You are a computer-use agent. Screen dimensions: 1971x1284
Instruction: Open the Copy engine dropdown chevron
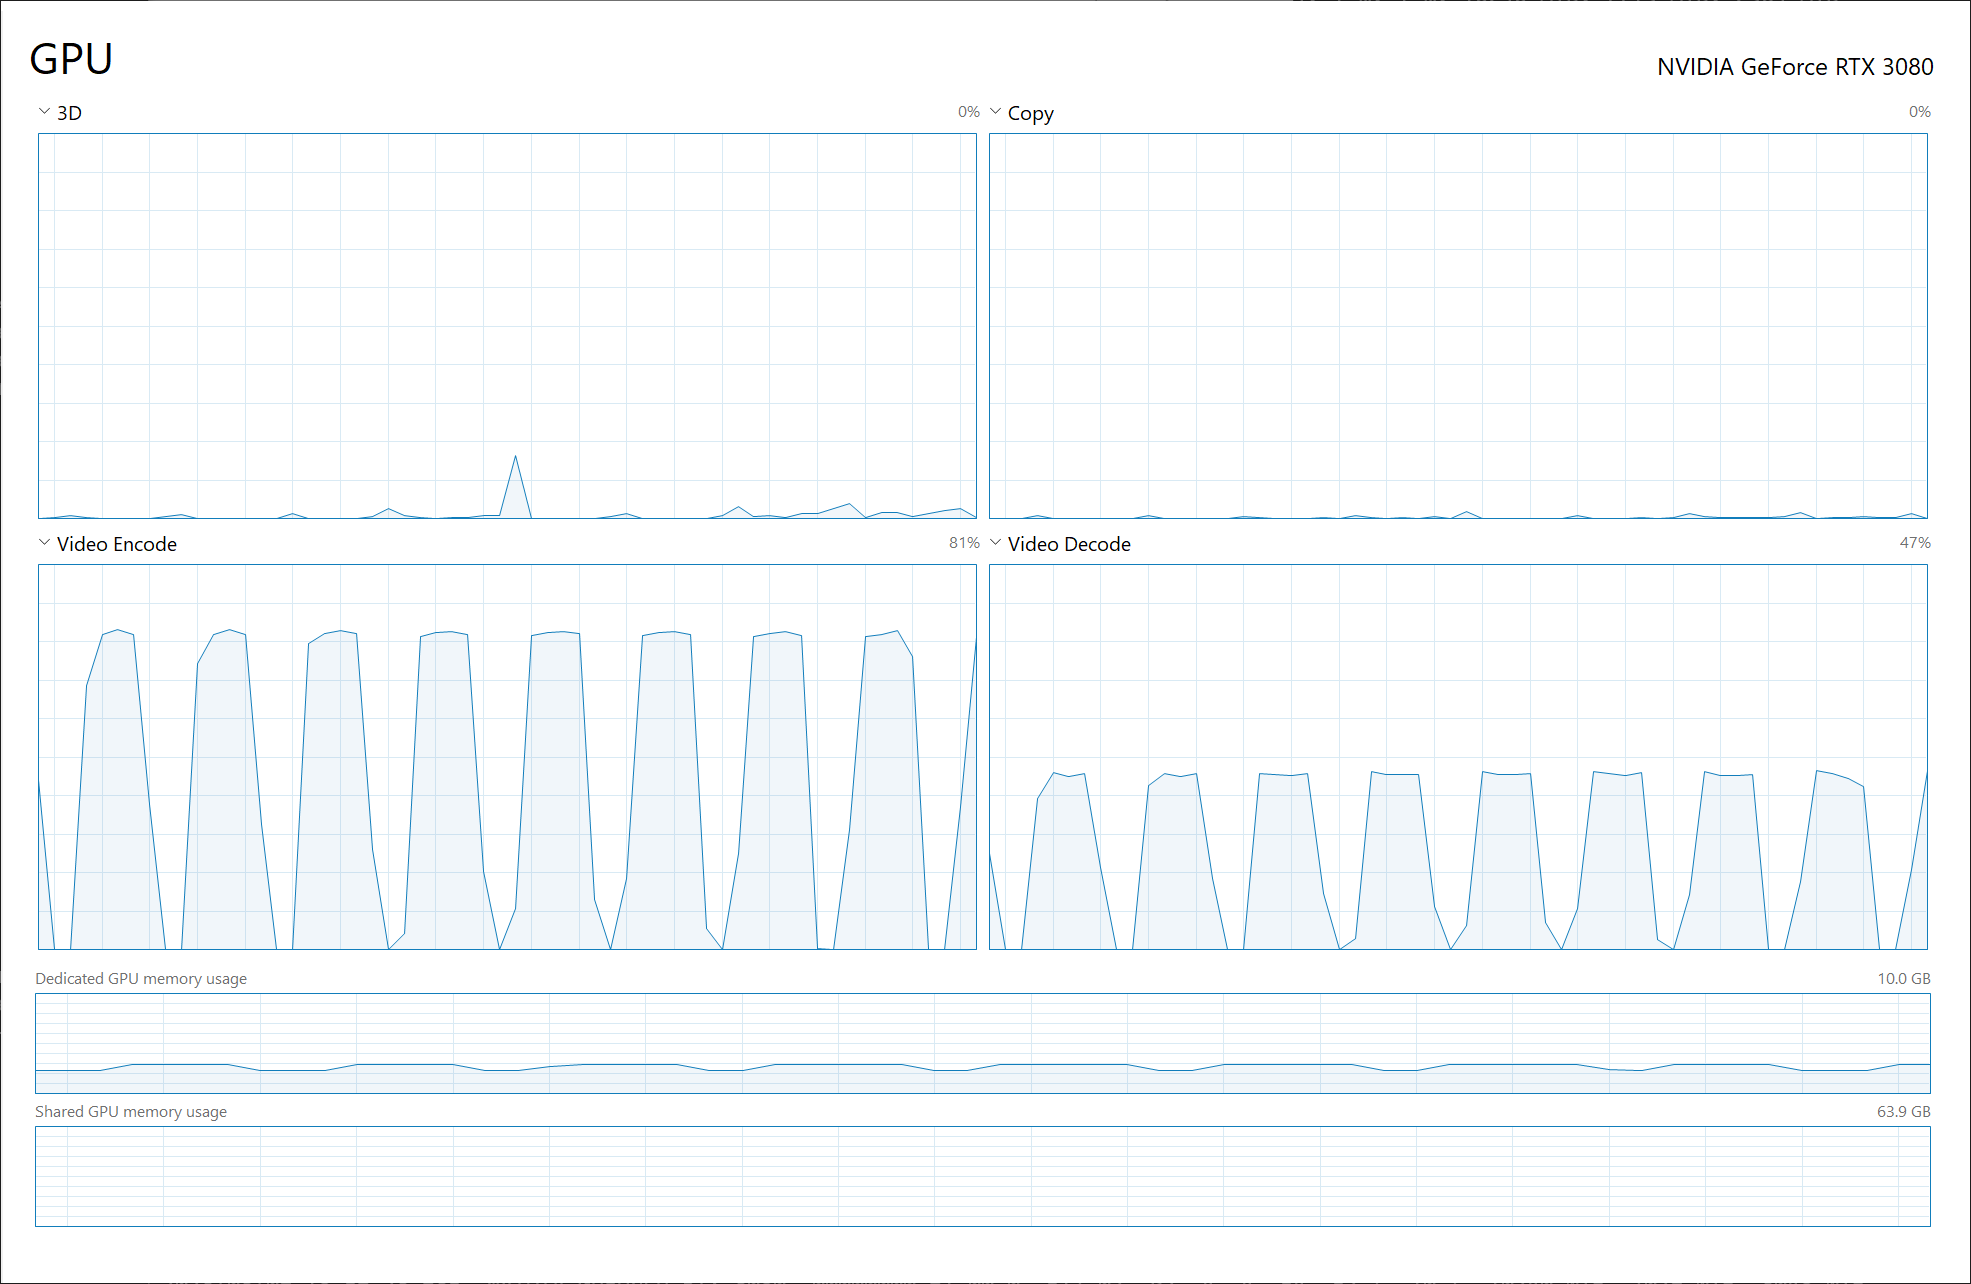coord(995,112)
